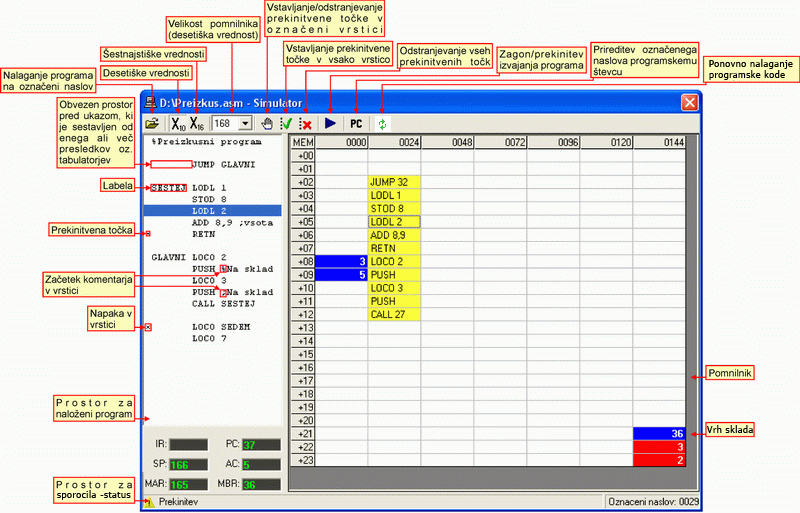Image resolution: width=800 pixels, height=513 pixels.
Task: Click the PC register value field
Action: click(x=262, y=444)
